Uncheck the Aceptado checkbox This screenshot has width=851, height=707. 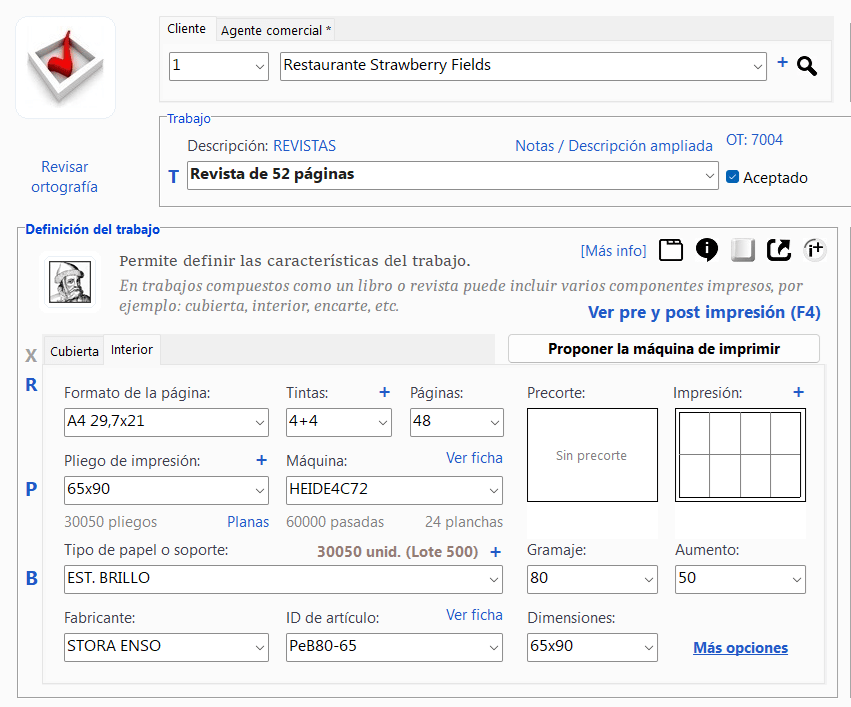733,177
